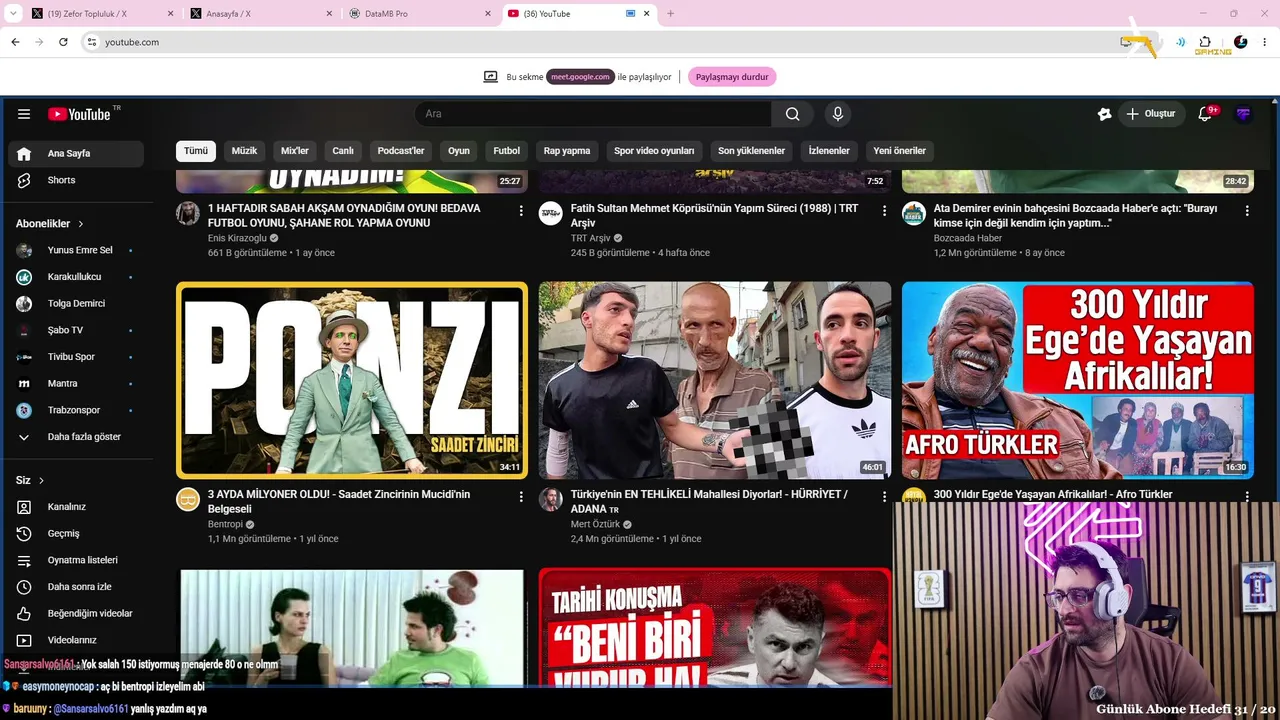Open the Tolga Demirci subscription
The width and height of the screenshot is (1280, 720).
pos(76,303)
